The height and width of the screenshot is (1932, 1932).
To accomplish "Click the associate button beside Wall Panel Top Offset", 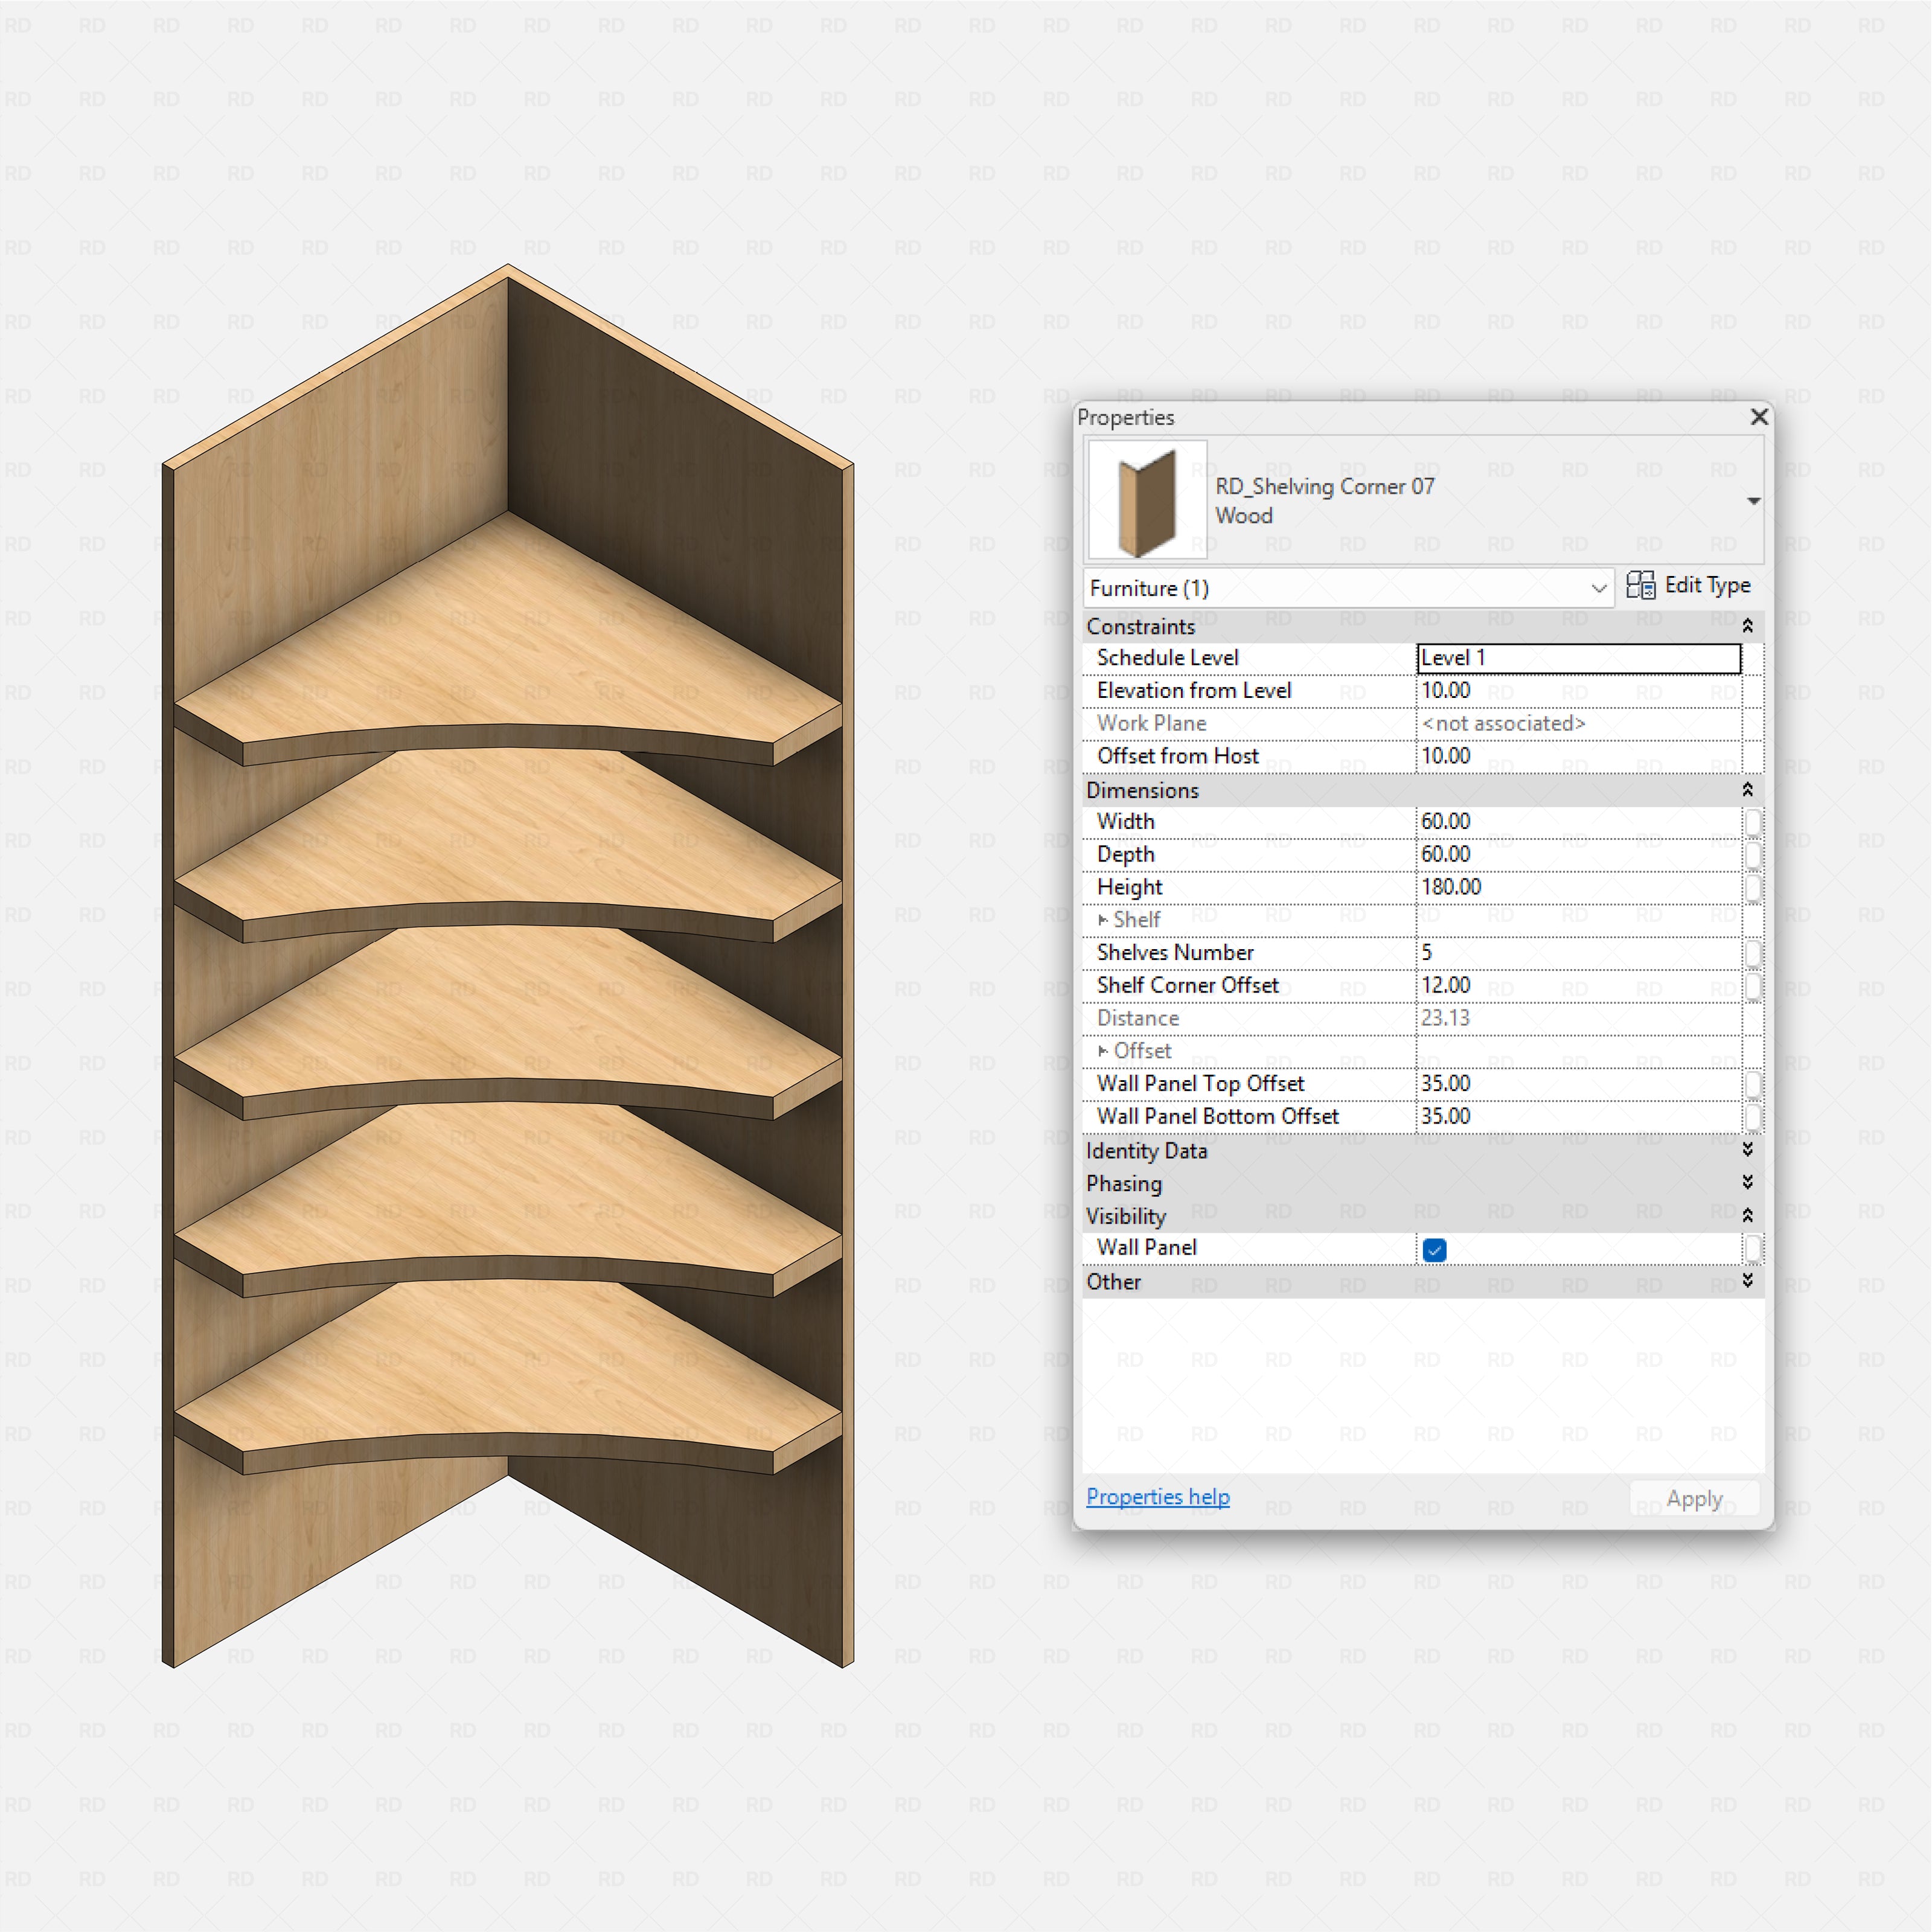I will (x=1753, y=1083).
